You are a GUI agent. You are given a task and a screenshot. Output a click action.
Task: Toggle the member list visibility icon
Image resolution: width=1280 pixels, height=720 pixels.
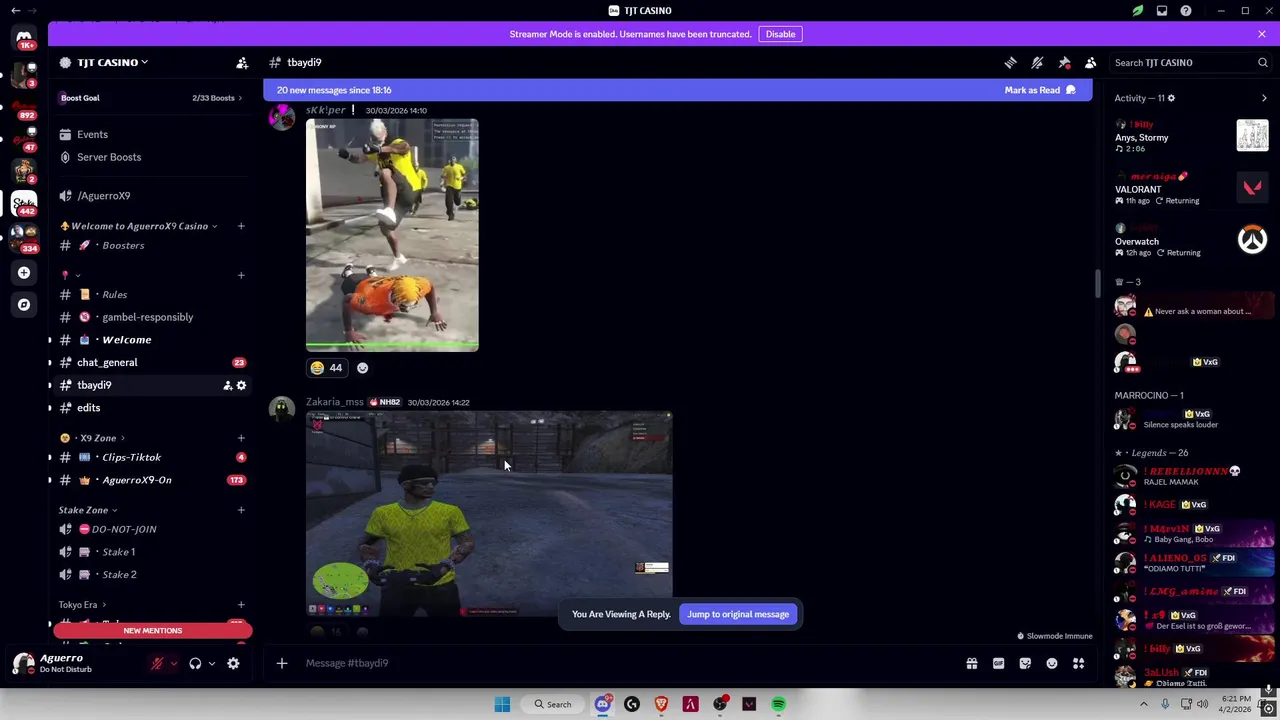[1091, 62]
